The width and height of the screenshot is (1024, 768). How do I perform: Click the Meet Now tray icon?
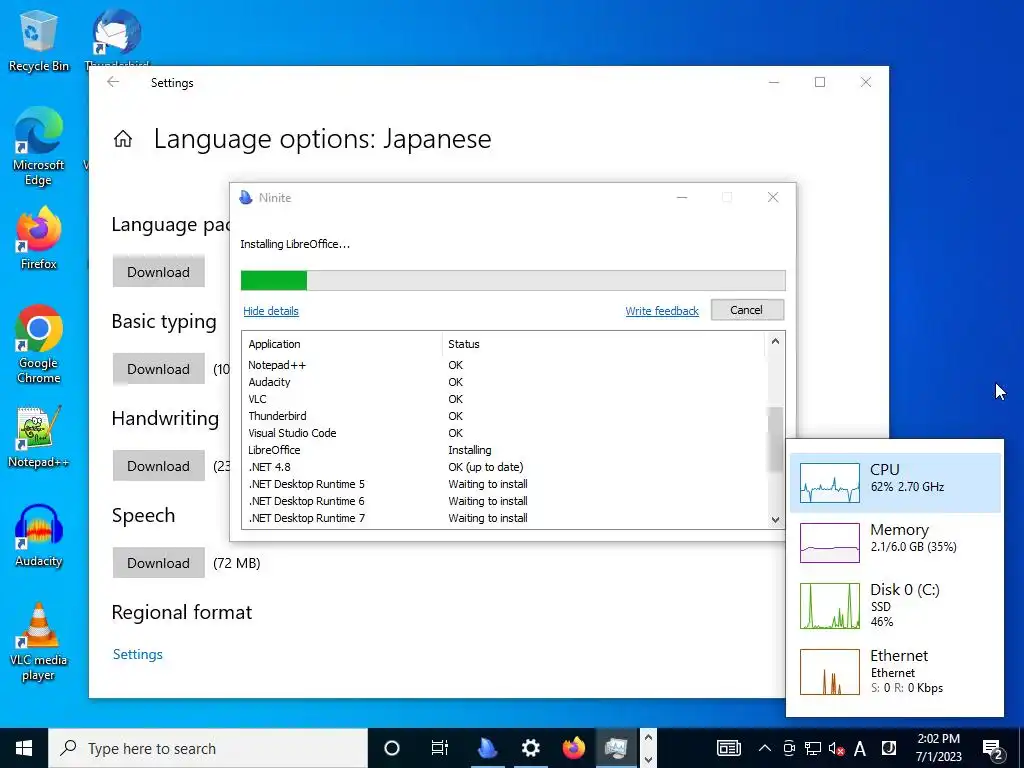pyautogui.click(x=789, y=748)
